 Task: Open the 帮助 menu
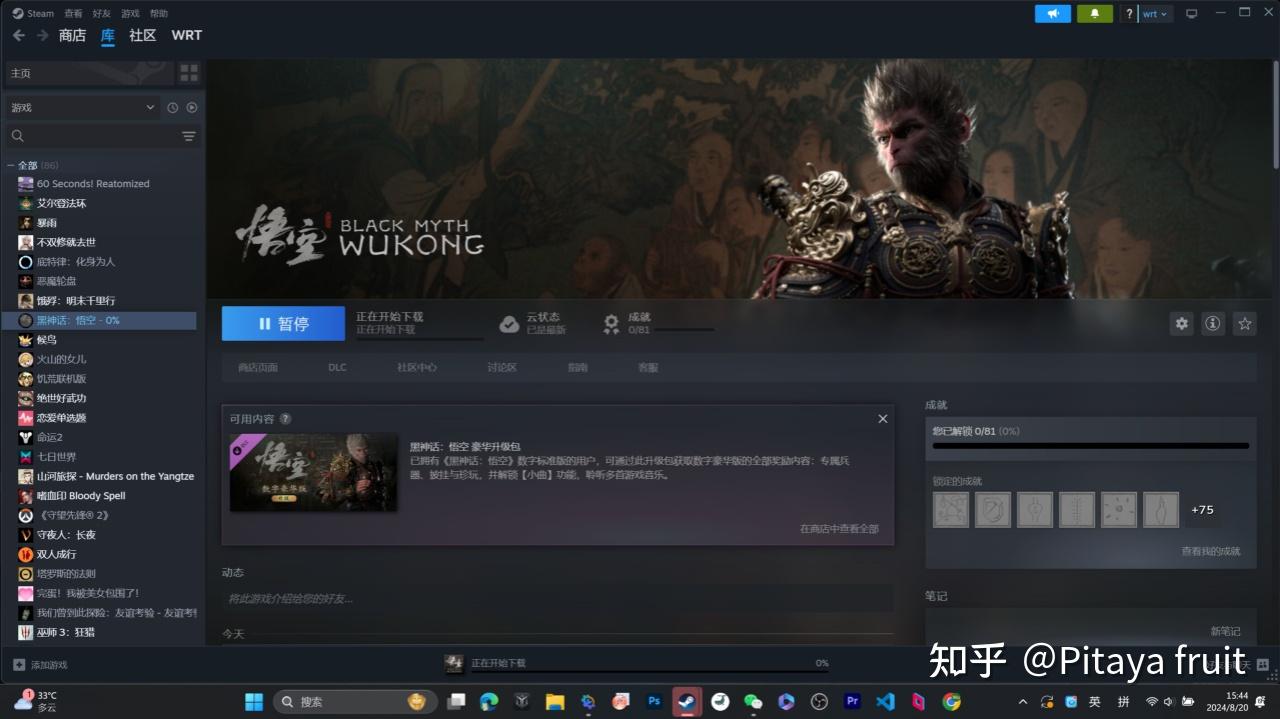[159, 13]
